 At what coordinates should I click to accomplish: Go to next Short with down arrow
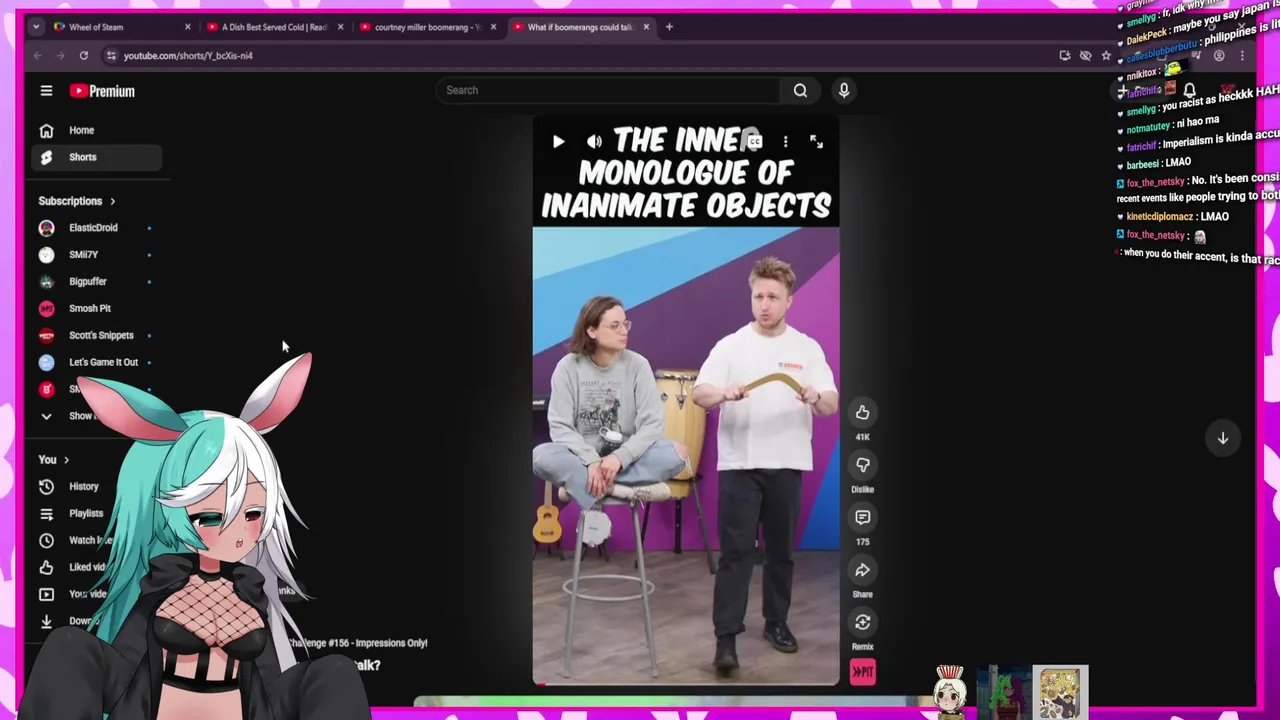click(1222, 438)
